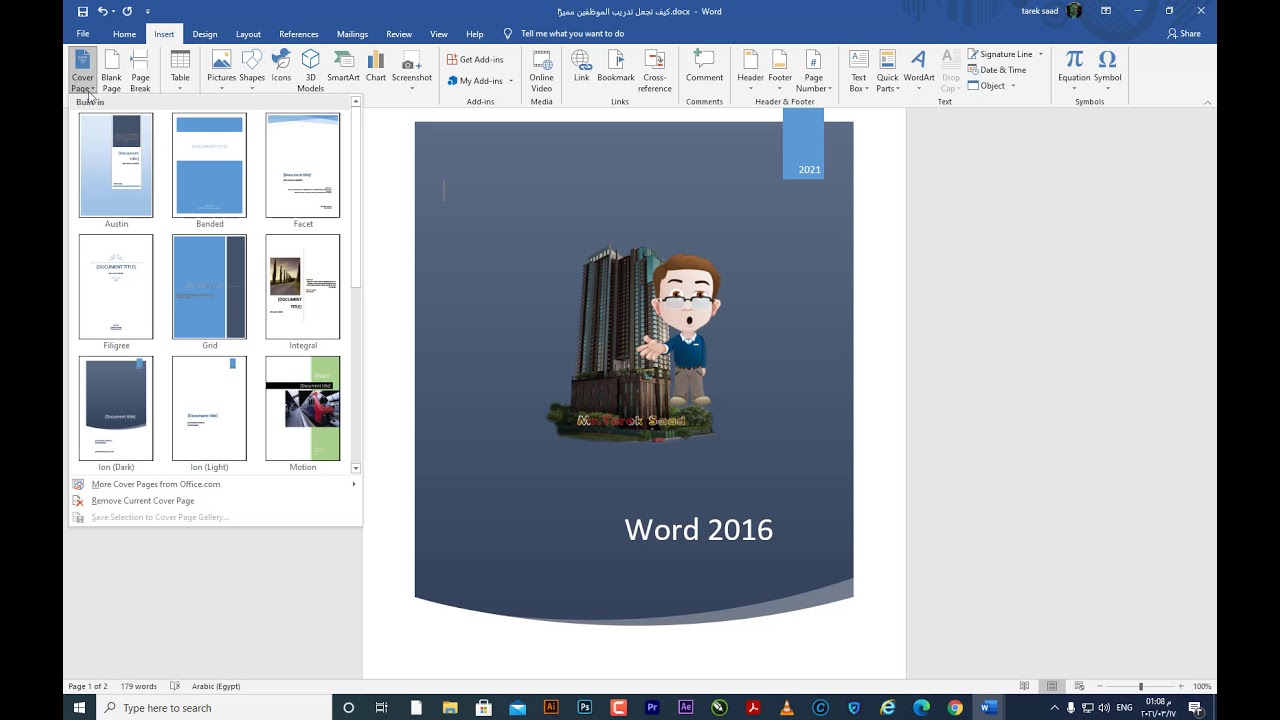Image resolution: width=1280 pixels, height=720 pixels.
Task: Save the document from Quick Access Toolbar
Action: (x=82, y=11)
